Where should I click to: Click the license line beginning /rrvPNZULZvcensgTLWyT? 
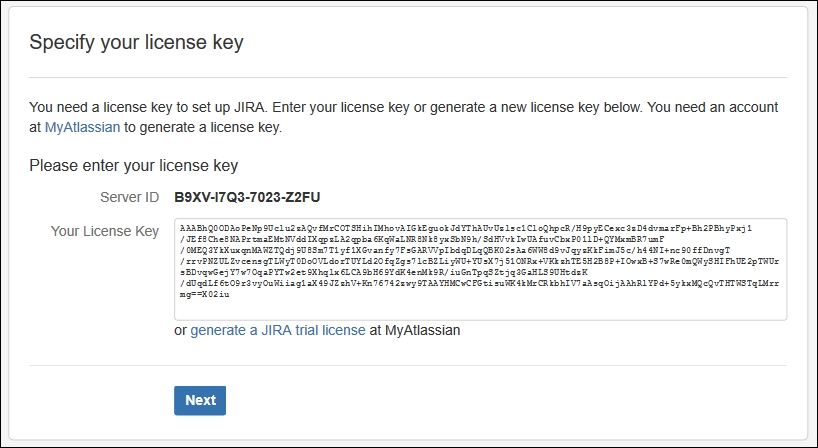point(479,261)
